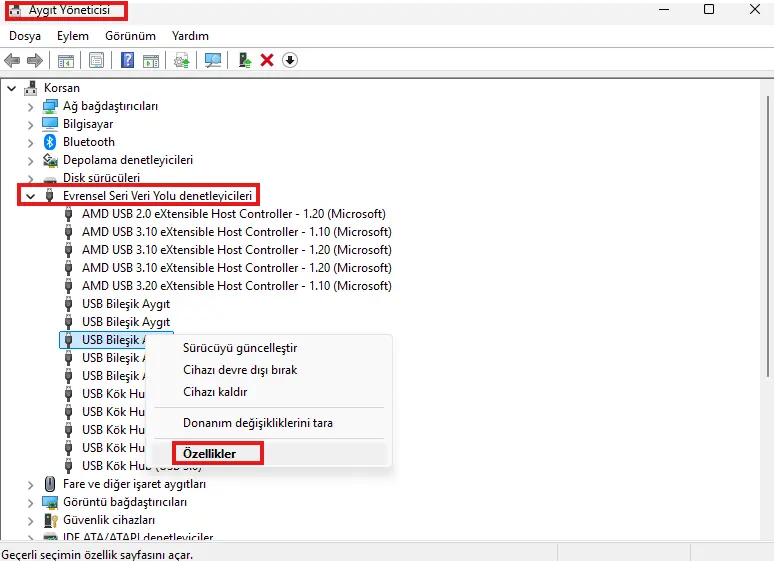
Task: Click the Depolama denetleyicileri icon
Action: point(50,160)
